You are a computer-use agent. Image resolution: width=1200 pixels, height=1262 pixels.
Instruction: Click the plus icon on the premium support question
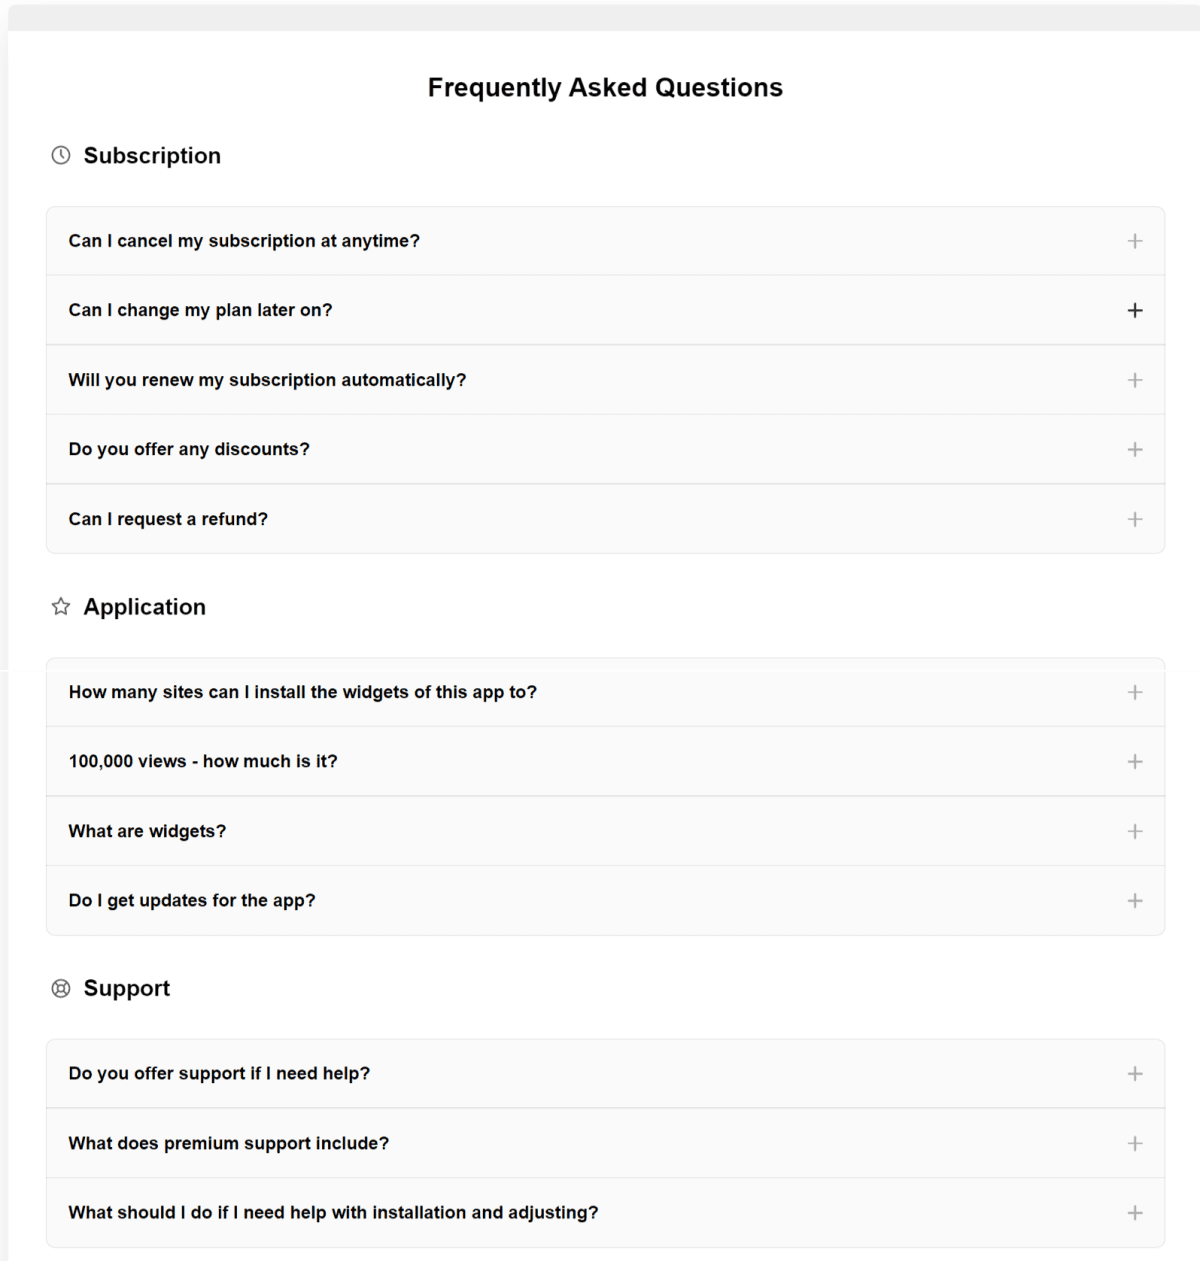click(1135, 1143)
